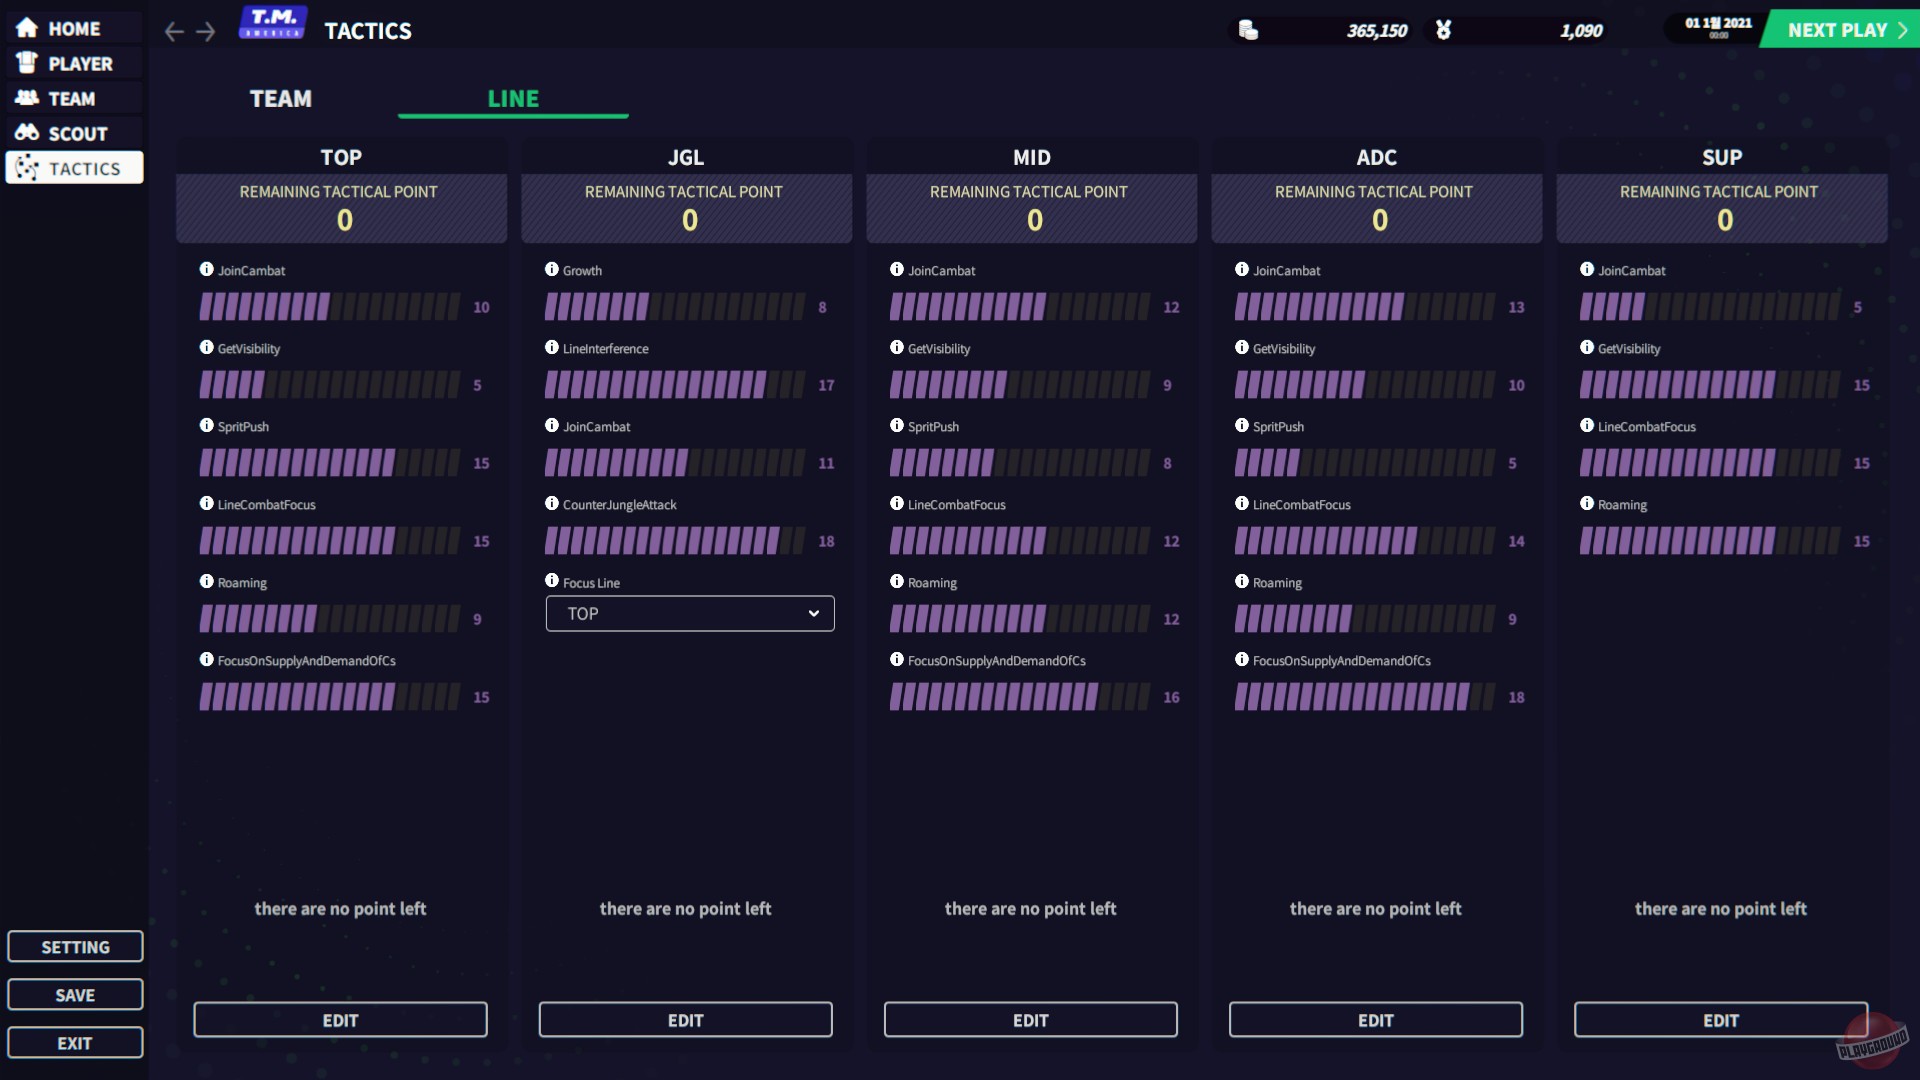Image resolution: width=1920 pixels, height=1080 pixels.
Task: Open the Player panel via its trophy icon
Action: point(26,62)
